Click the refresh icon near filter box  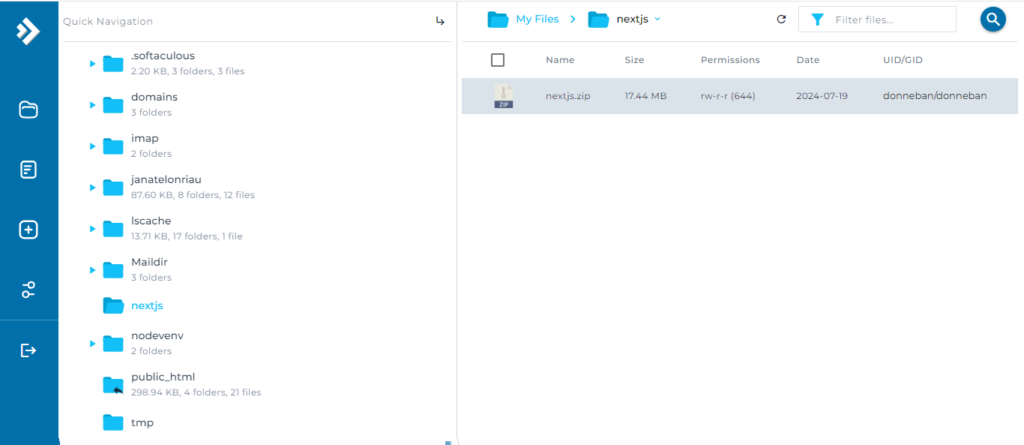point(781,20)
